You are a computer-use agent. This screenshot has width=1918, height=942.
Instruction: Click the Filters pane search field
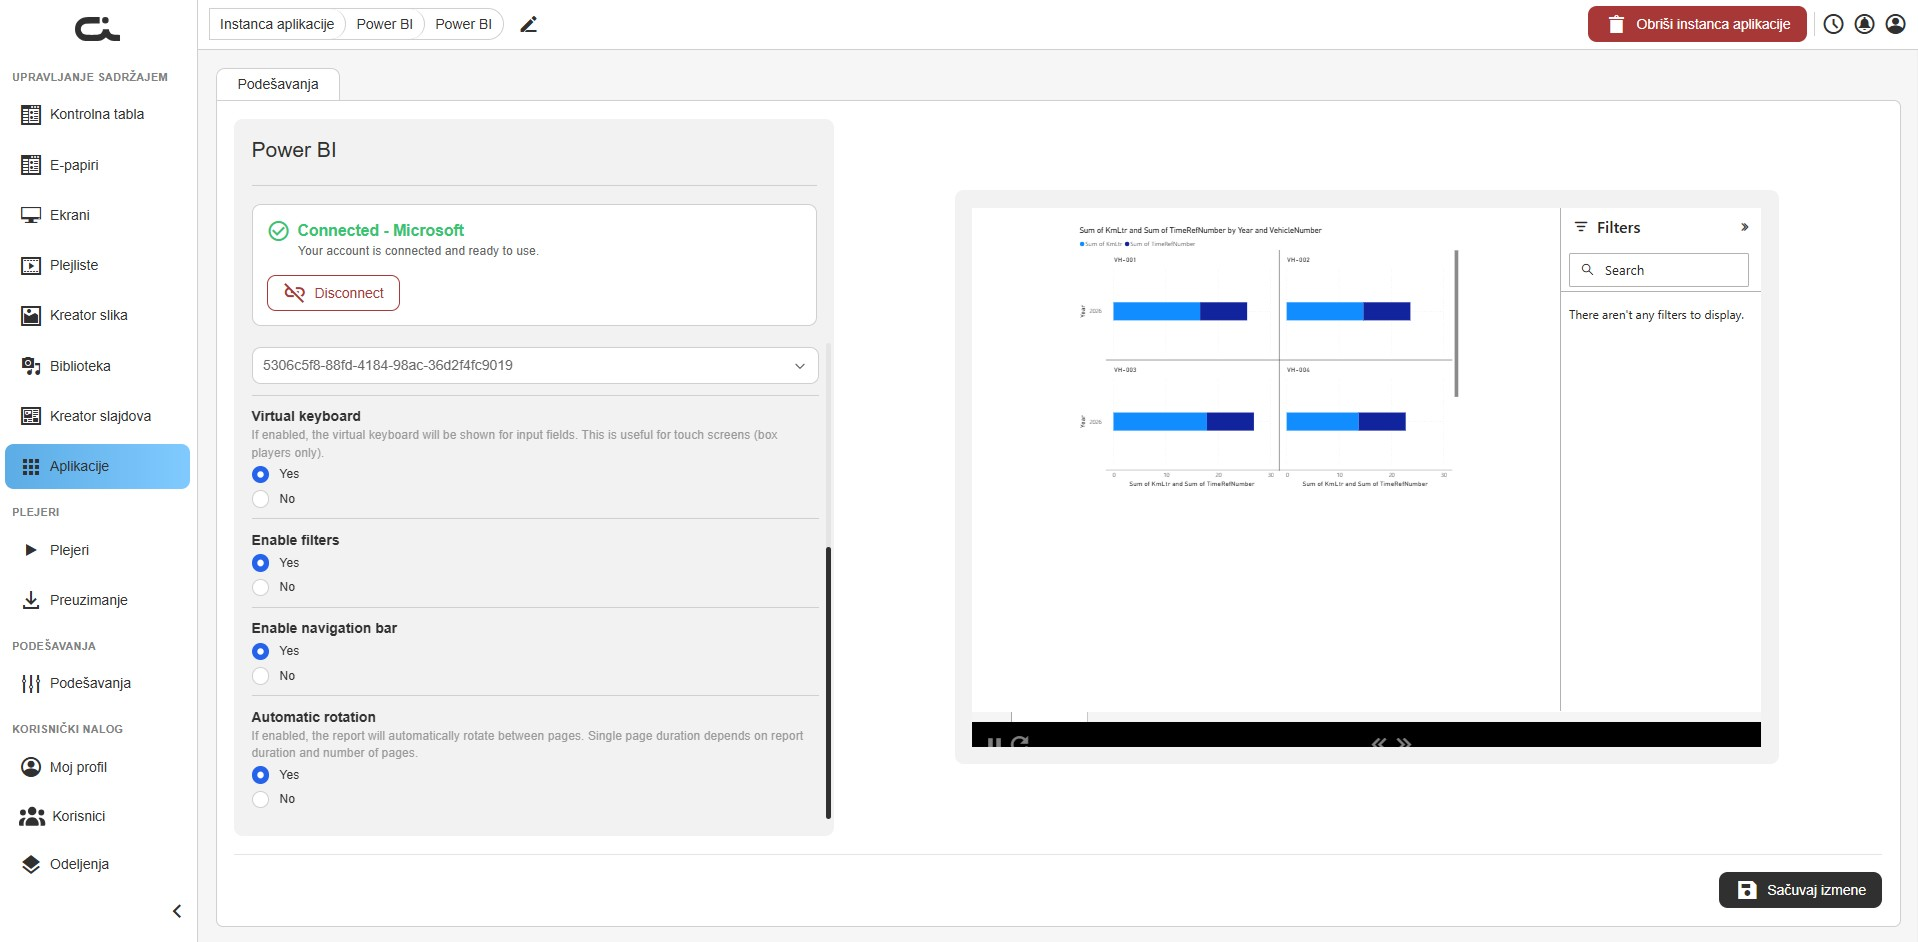tap(1658, 270)
